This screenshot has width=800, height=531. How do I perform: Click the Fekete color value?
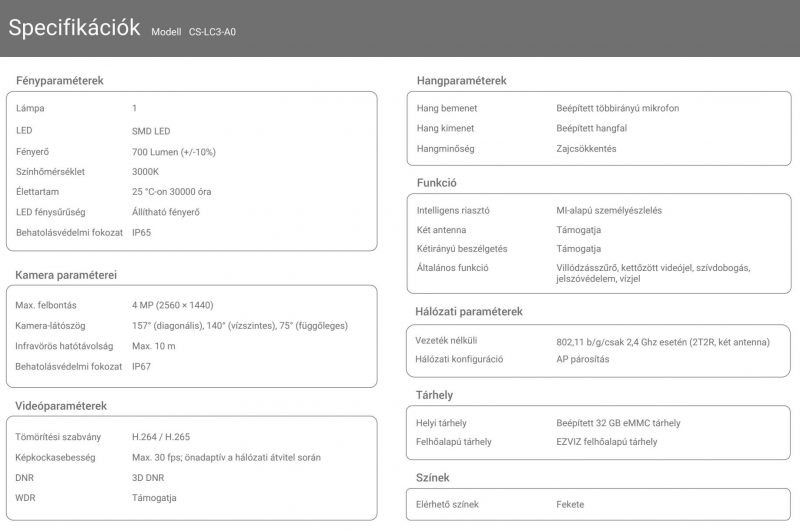pyautogui.click(x=570, y=504)
